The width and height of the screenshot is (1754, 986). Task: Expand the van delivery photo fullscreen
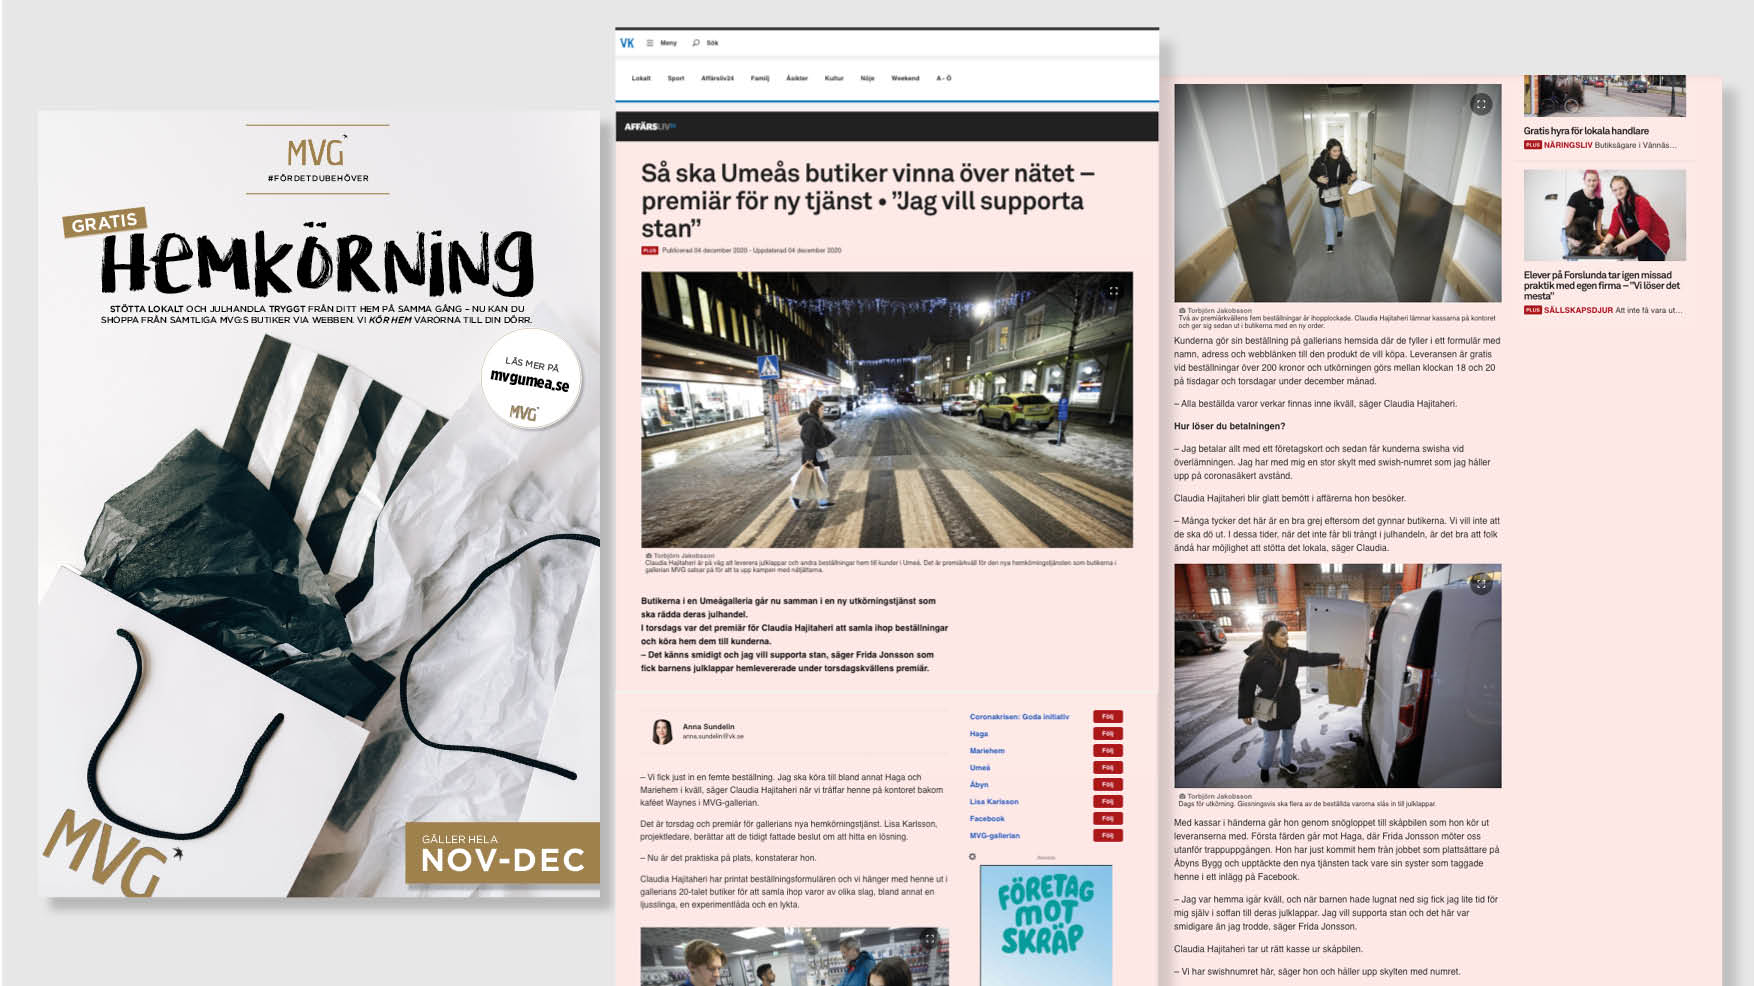click(x=1481, y=584)
